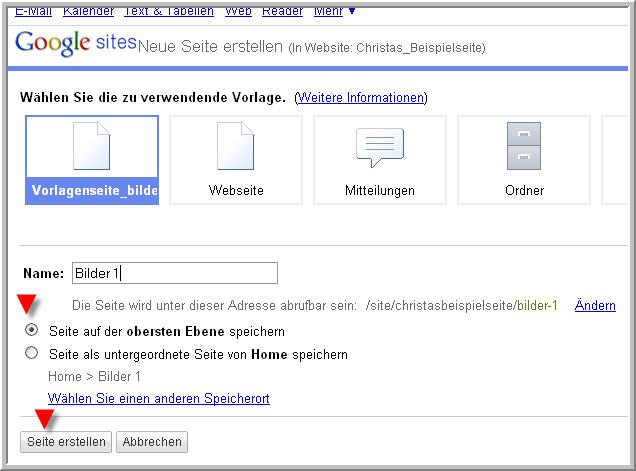Cancel with the Abbrechen button

(152, 442)
